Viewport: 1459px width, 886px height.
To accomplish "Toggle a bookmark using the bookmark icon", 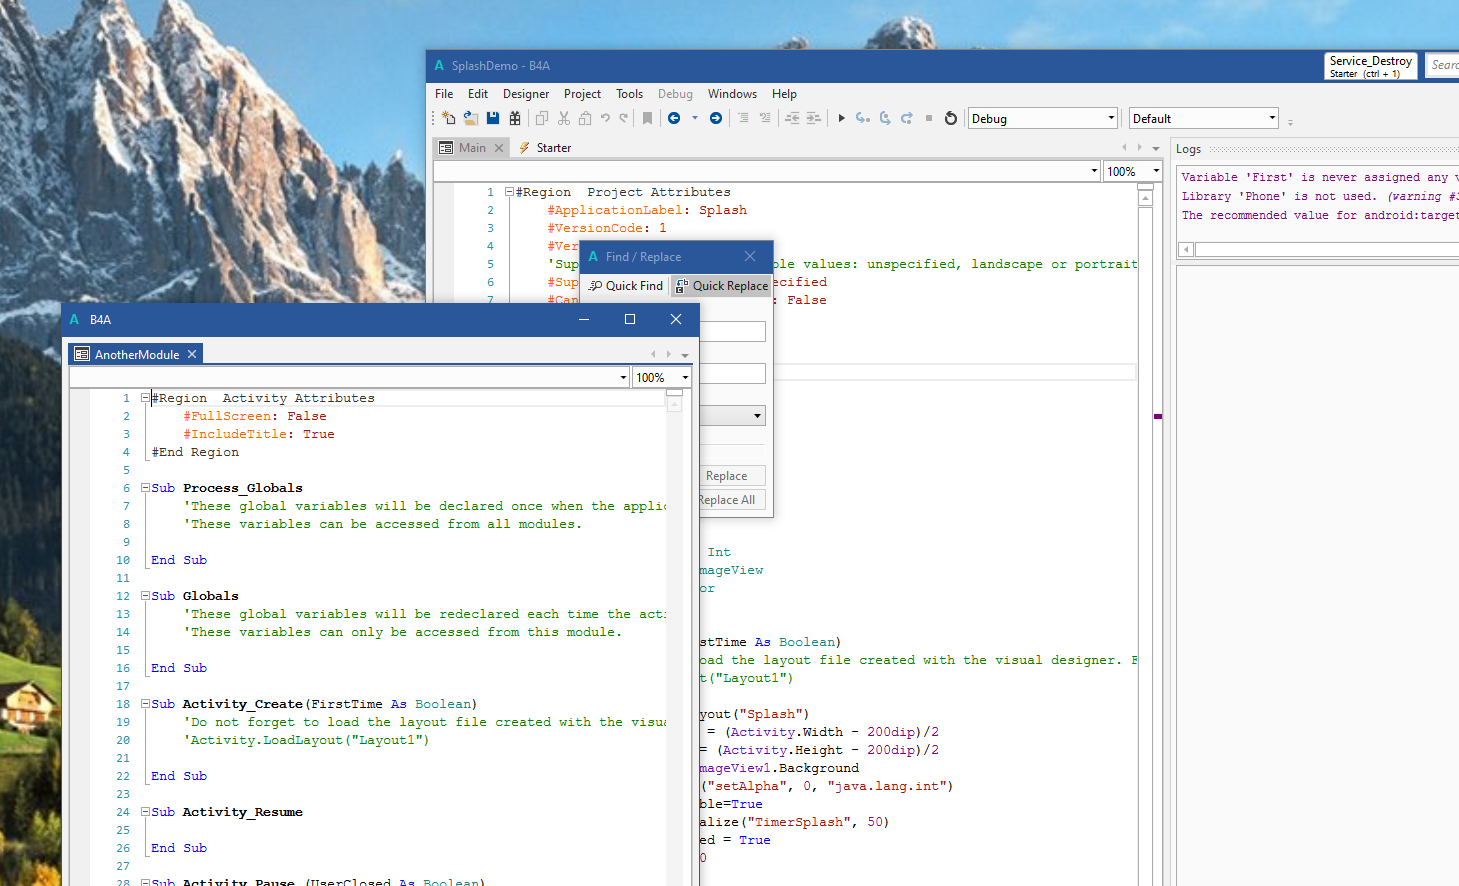I will point(647,118).
